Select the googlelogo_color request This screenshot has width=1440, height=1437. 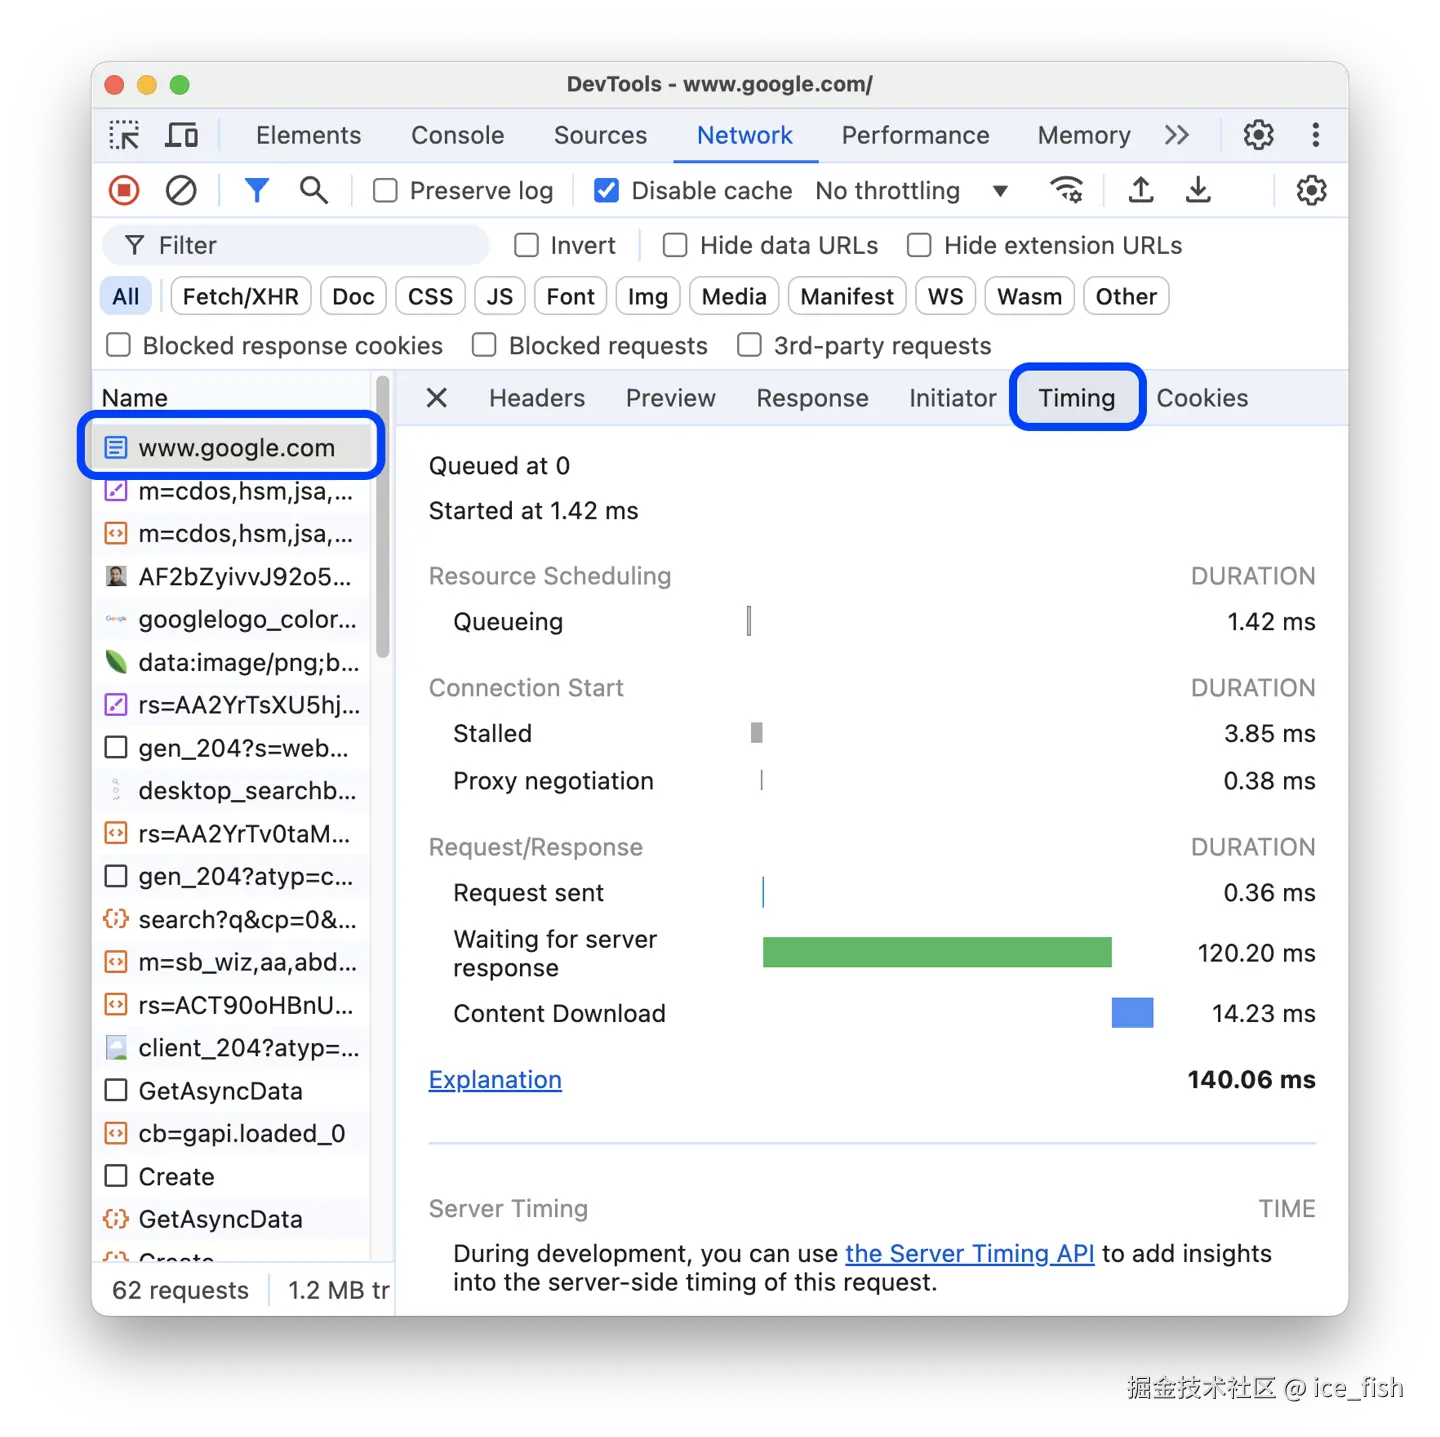(x=231, y=620)
